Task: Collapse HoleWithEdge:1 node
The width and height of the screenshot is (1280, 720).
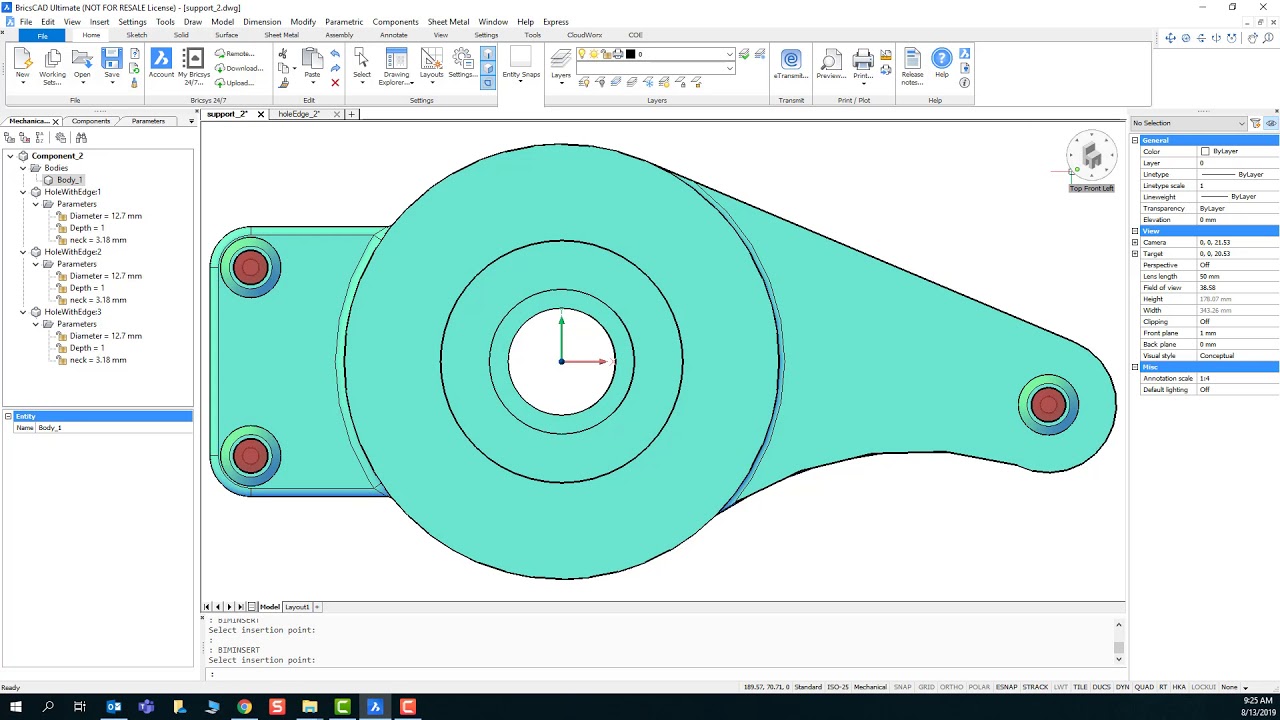Action: click(x=23, y=192)
